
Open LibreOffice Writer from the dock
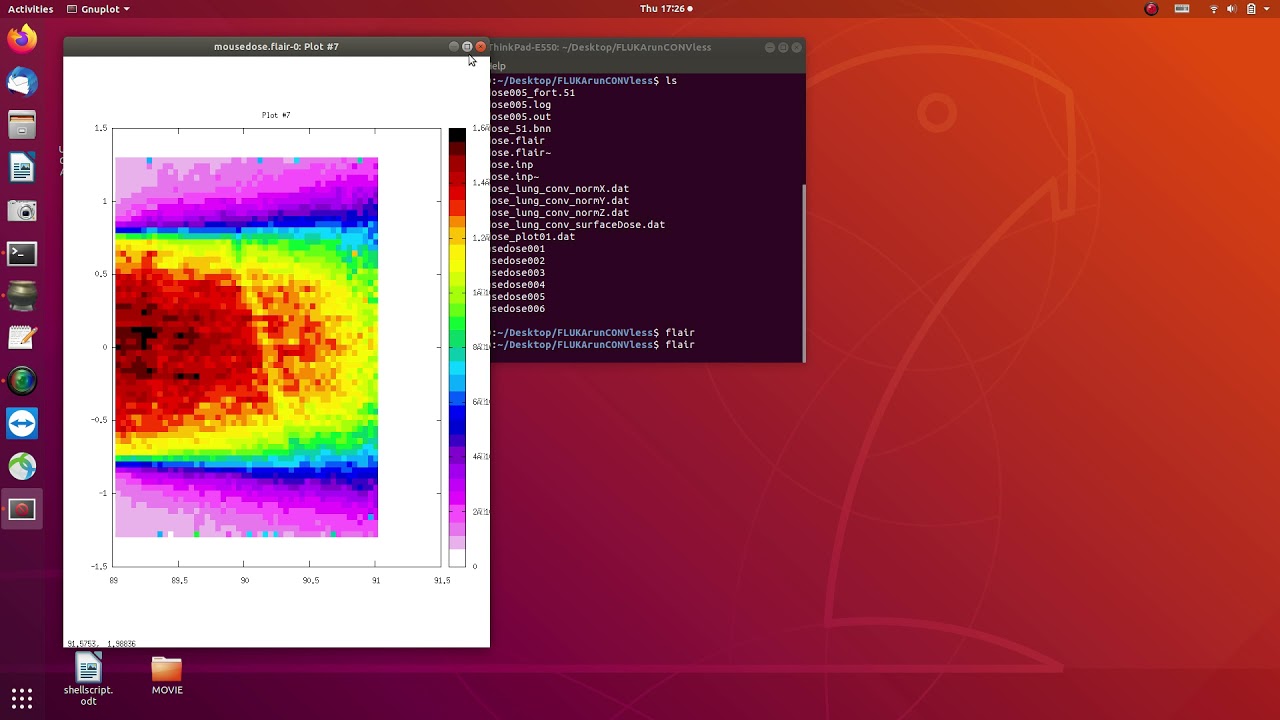point(22,168)
